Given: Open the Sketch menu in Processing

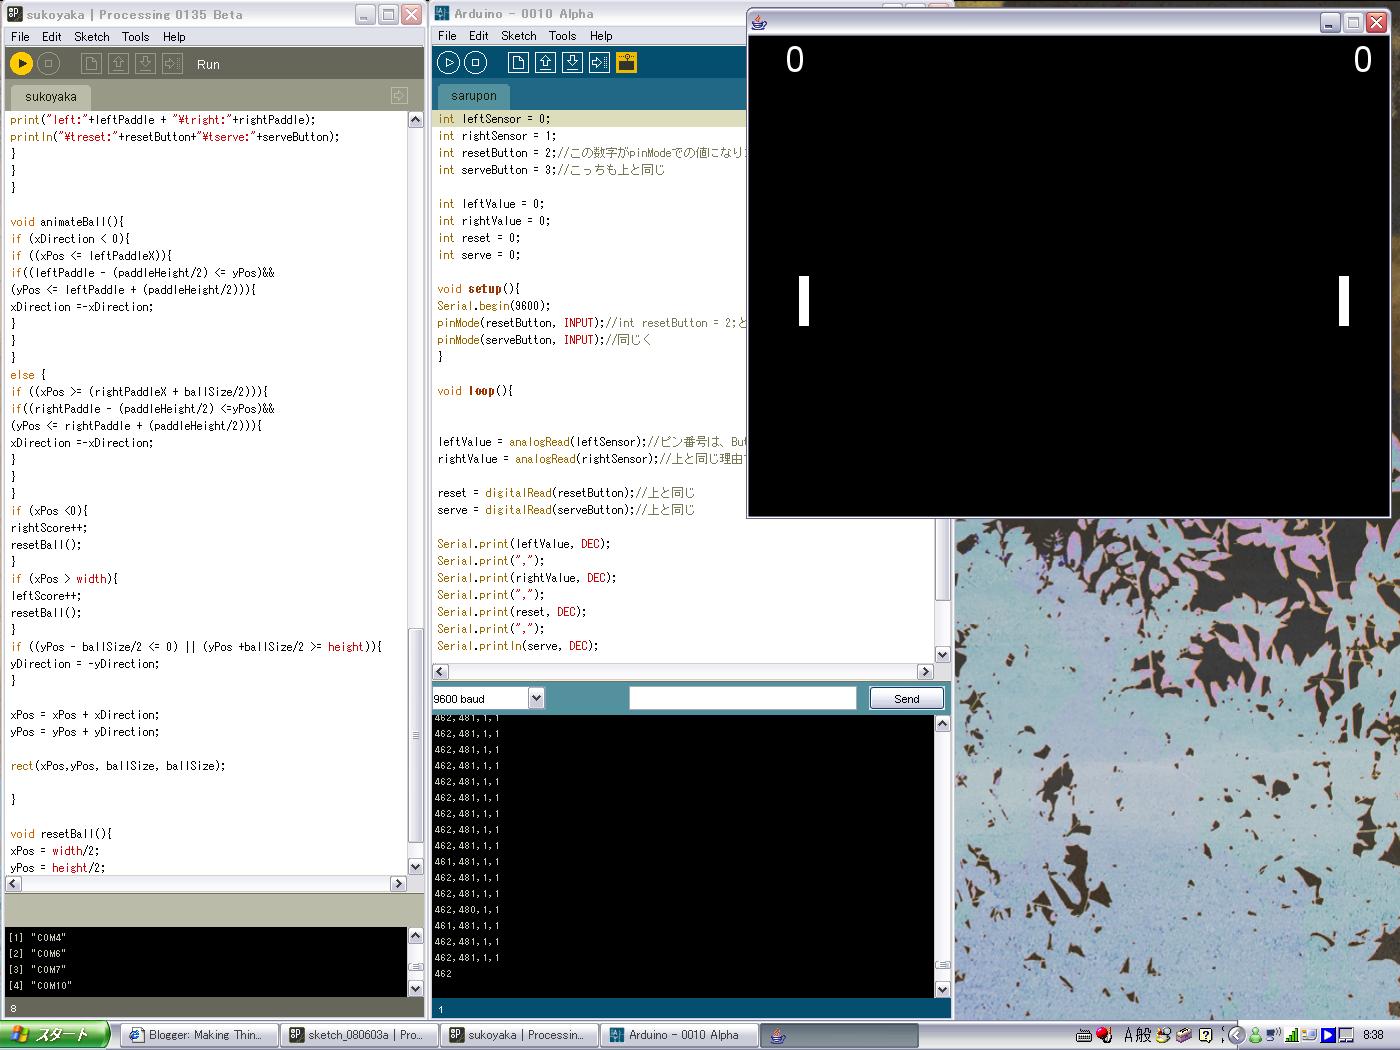Looking at the screenshot, I should click(92, 37).
